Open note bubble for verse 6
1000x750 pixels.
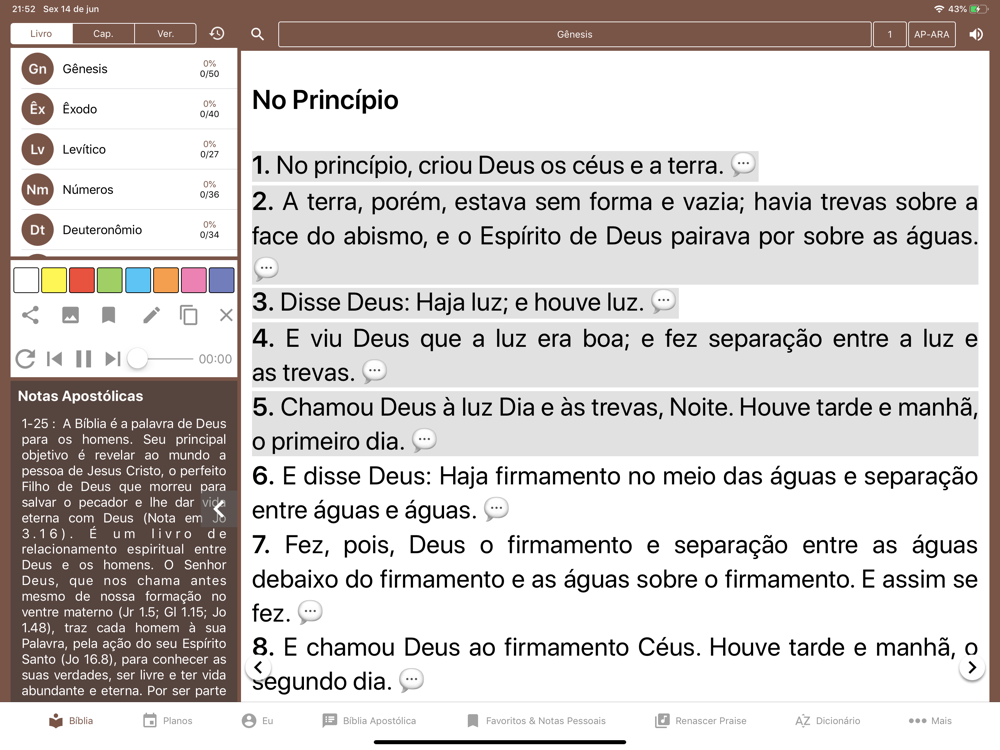496,509
